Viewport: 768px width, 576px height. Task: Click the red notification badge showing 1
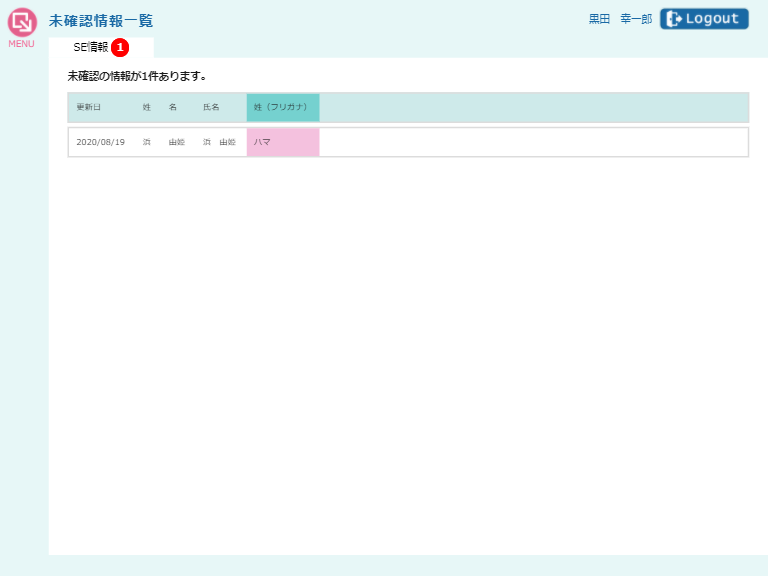[120, 47]
